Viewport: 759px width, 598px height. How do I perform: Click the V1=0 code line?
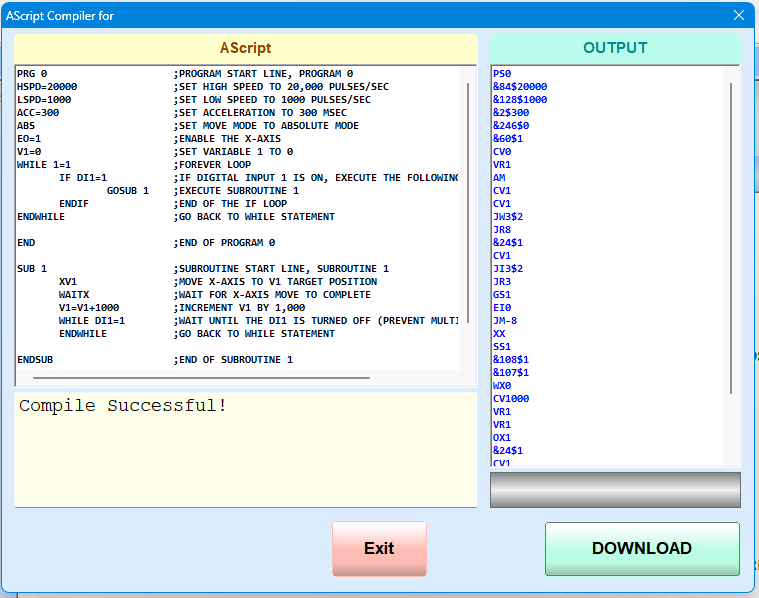tap(29, 152)
